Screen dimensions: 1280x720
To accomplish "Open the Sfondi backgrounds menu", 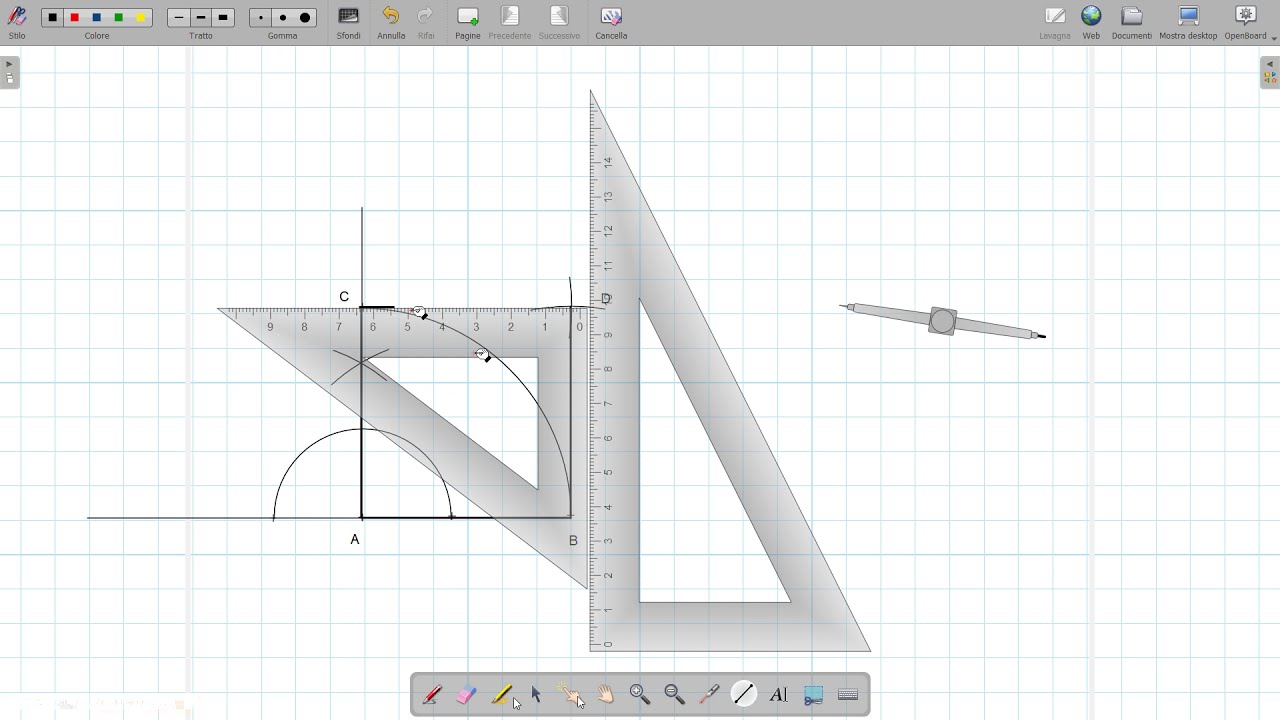I will pos(348,22).
